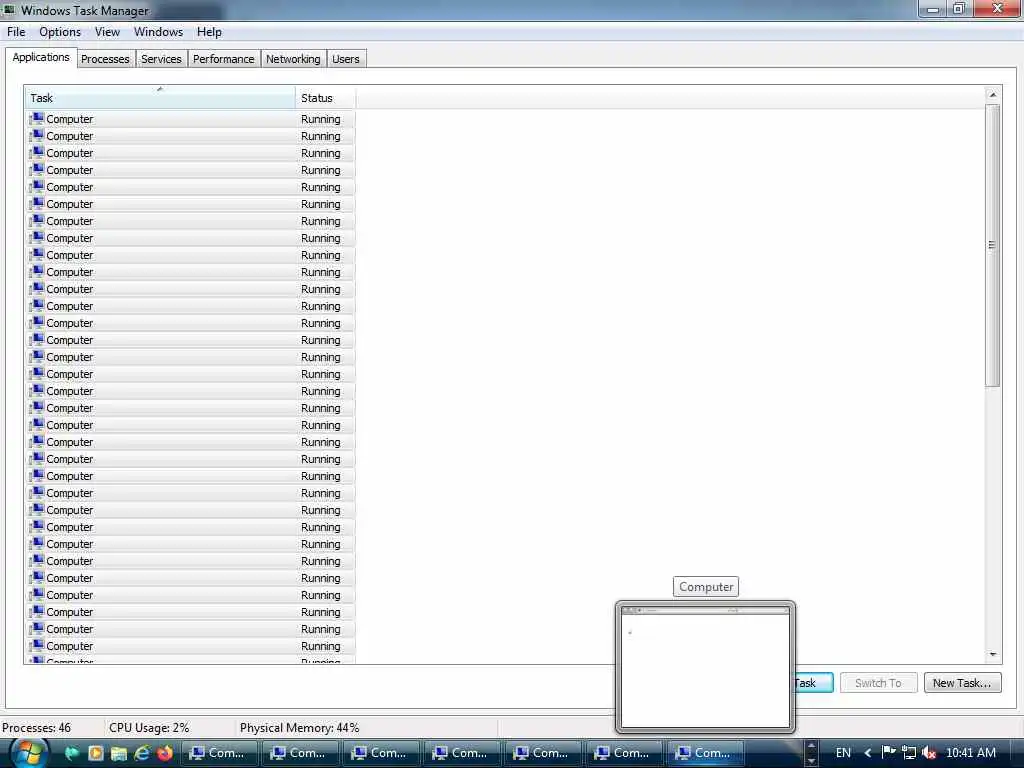Click the EN language indicator

[x=843, y=753]
